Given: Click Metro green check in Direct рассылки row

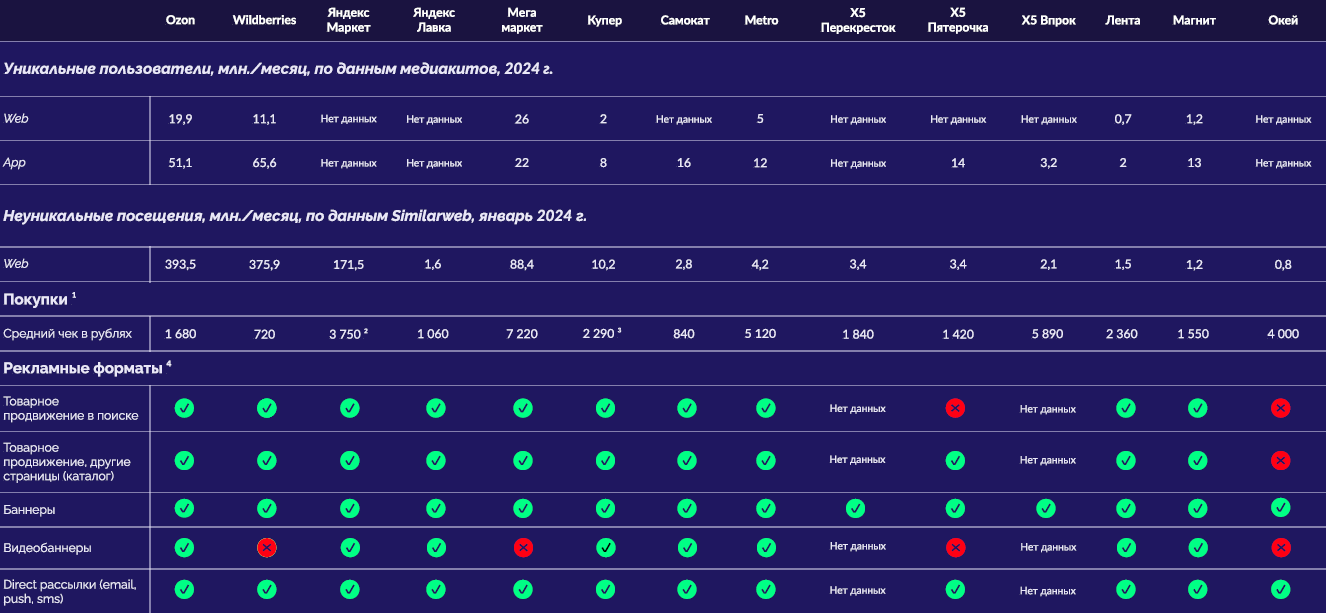Looking at the screenshot, I should pos(766,589).
